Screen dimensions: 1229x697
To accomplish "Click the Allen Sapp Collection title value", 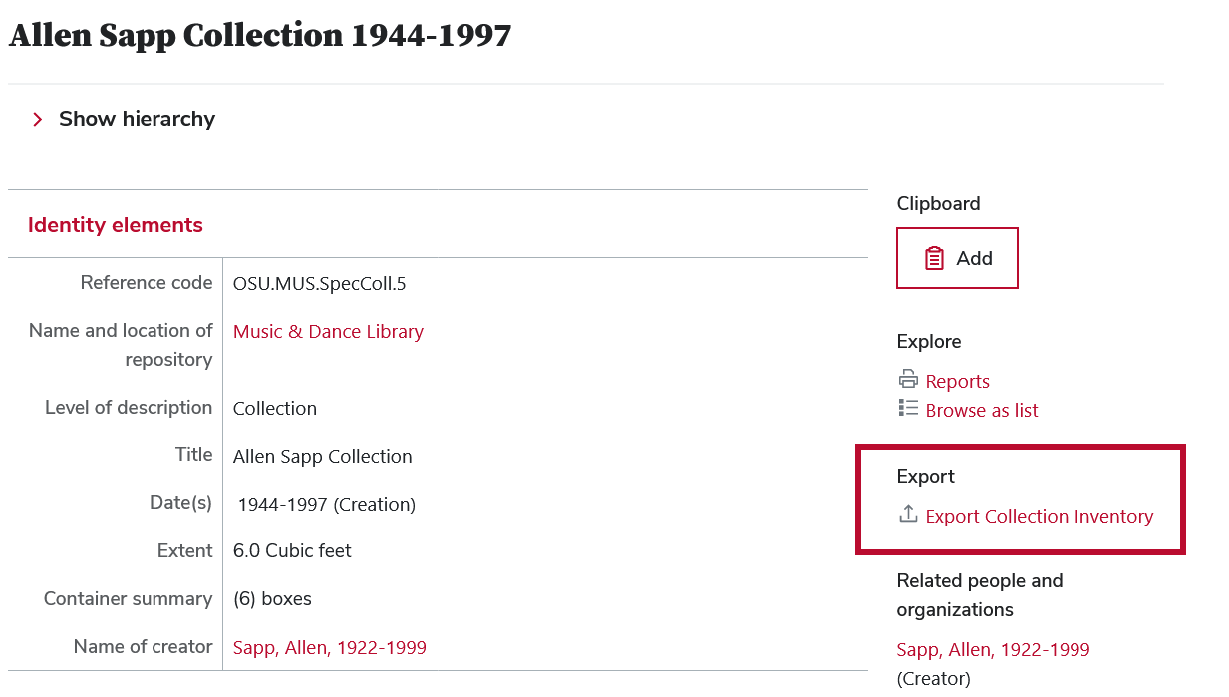I will coord(323,456).
